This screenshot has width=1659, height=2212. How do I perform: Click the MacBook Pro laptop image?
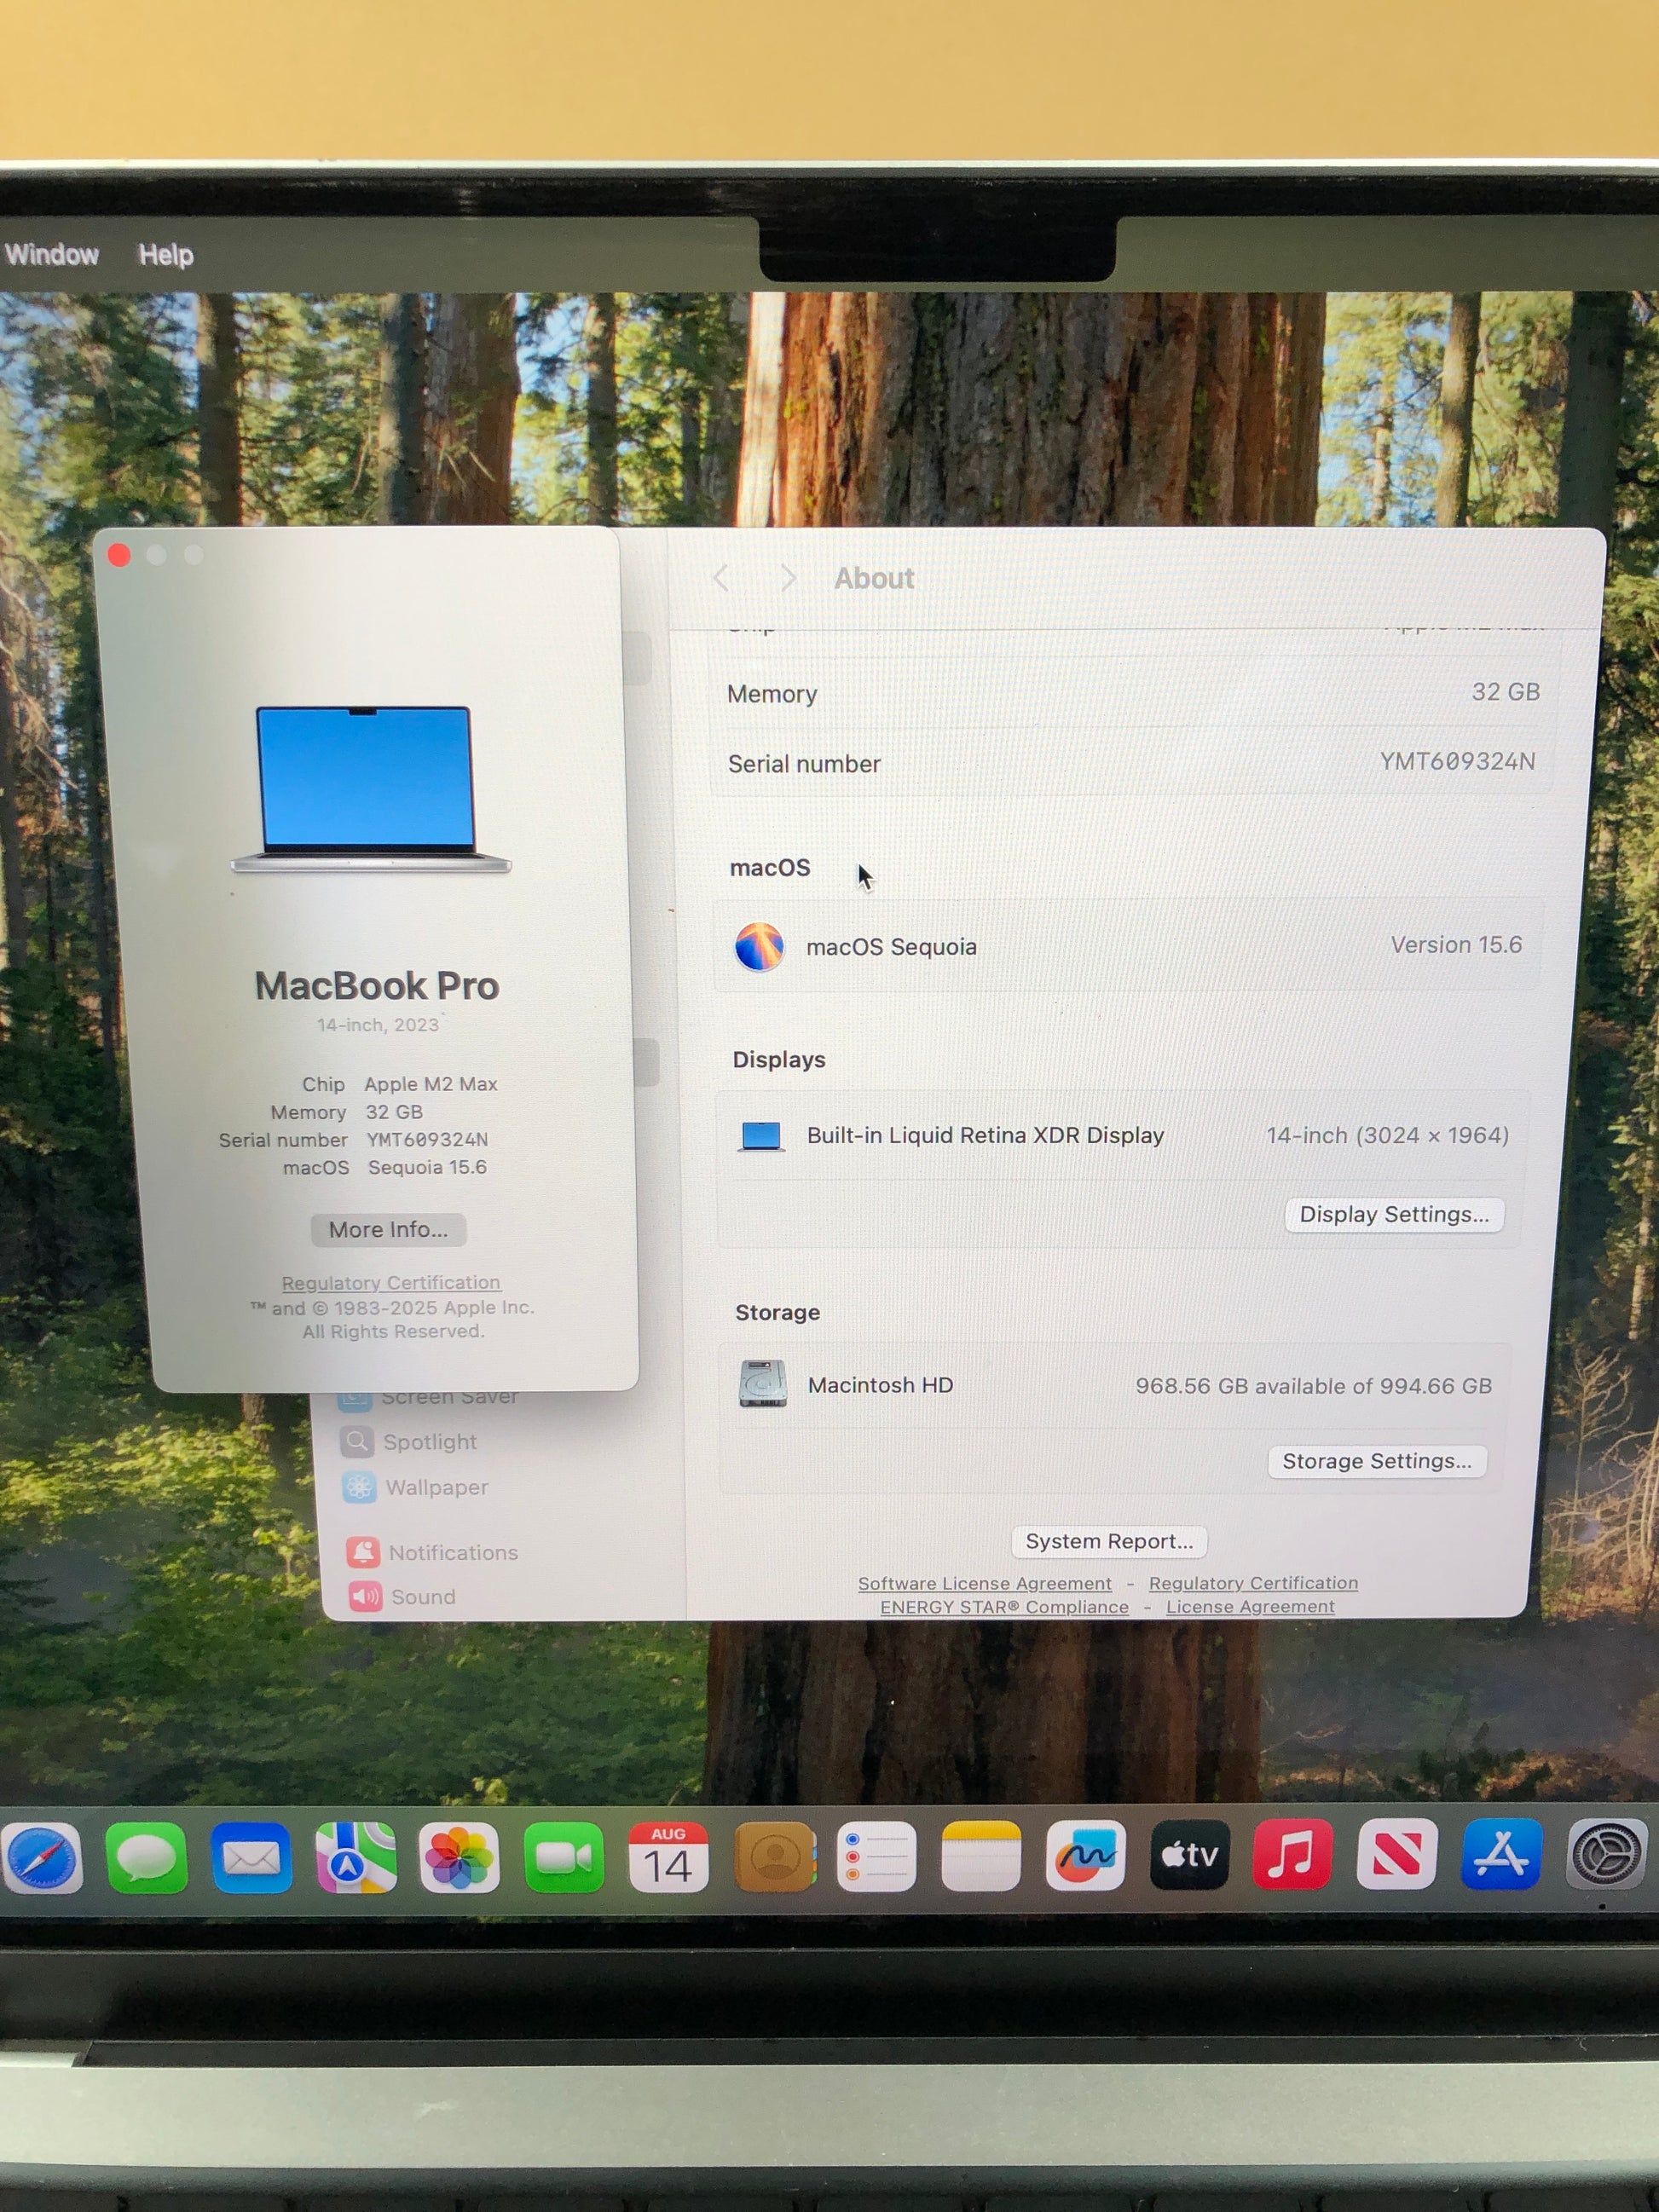click(x=369, y=790)
